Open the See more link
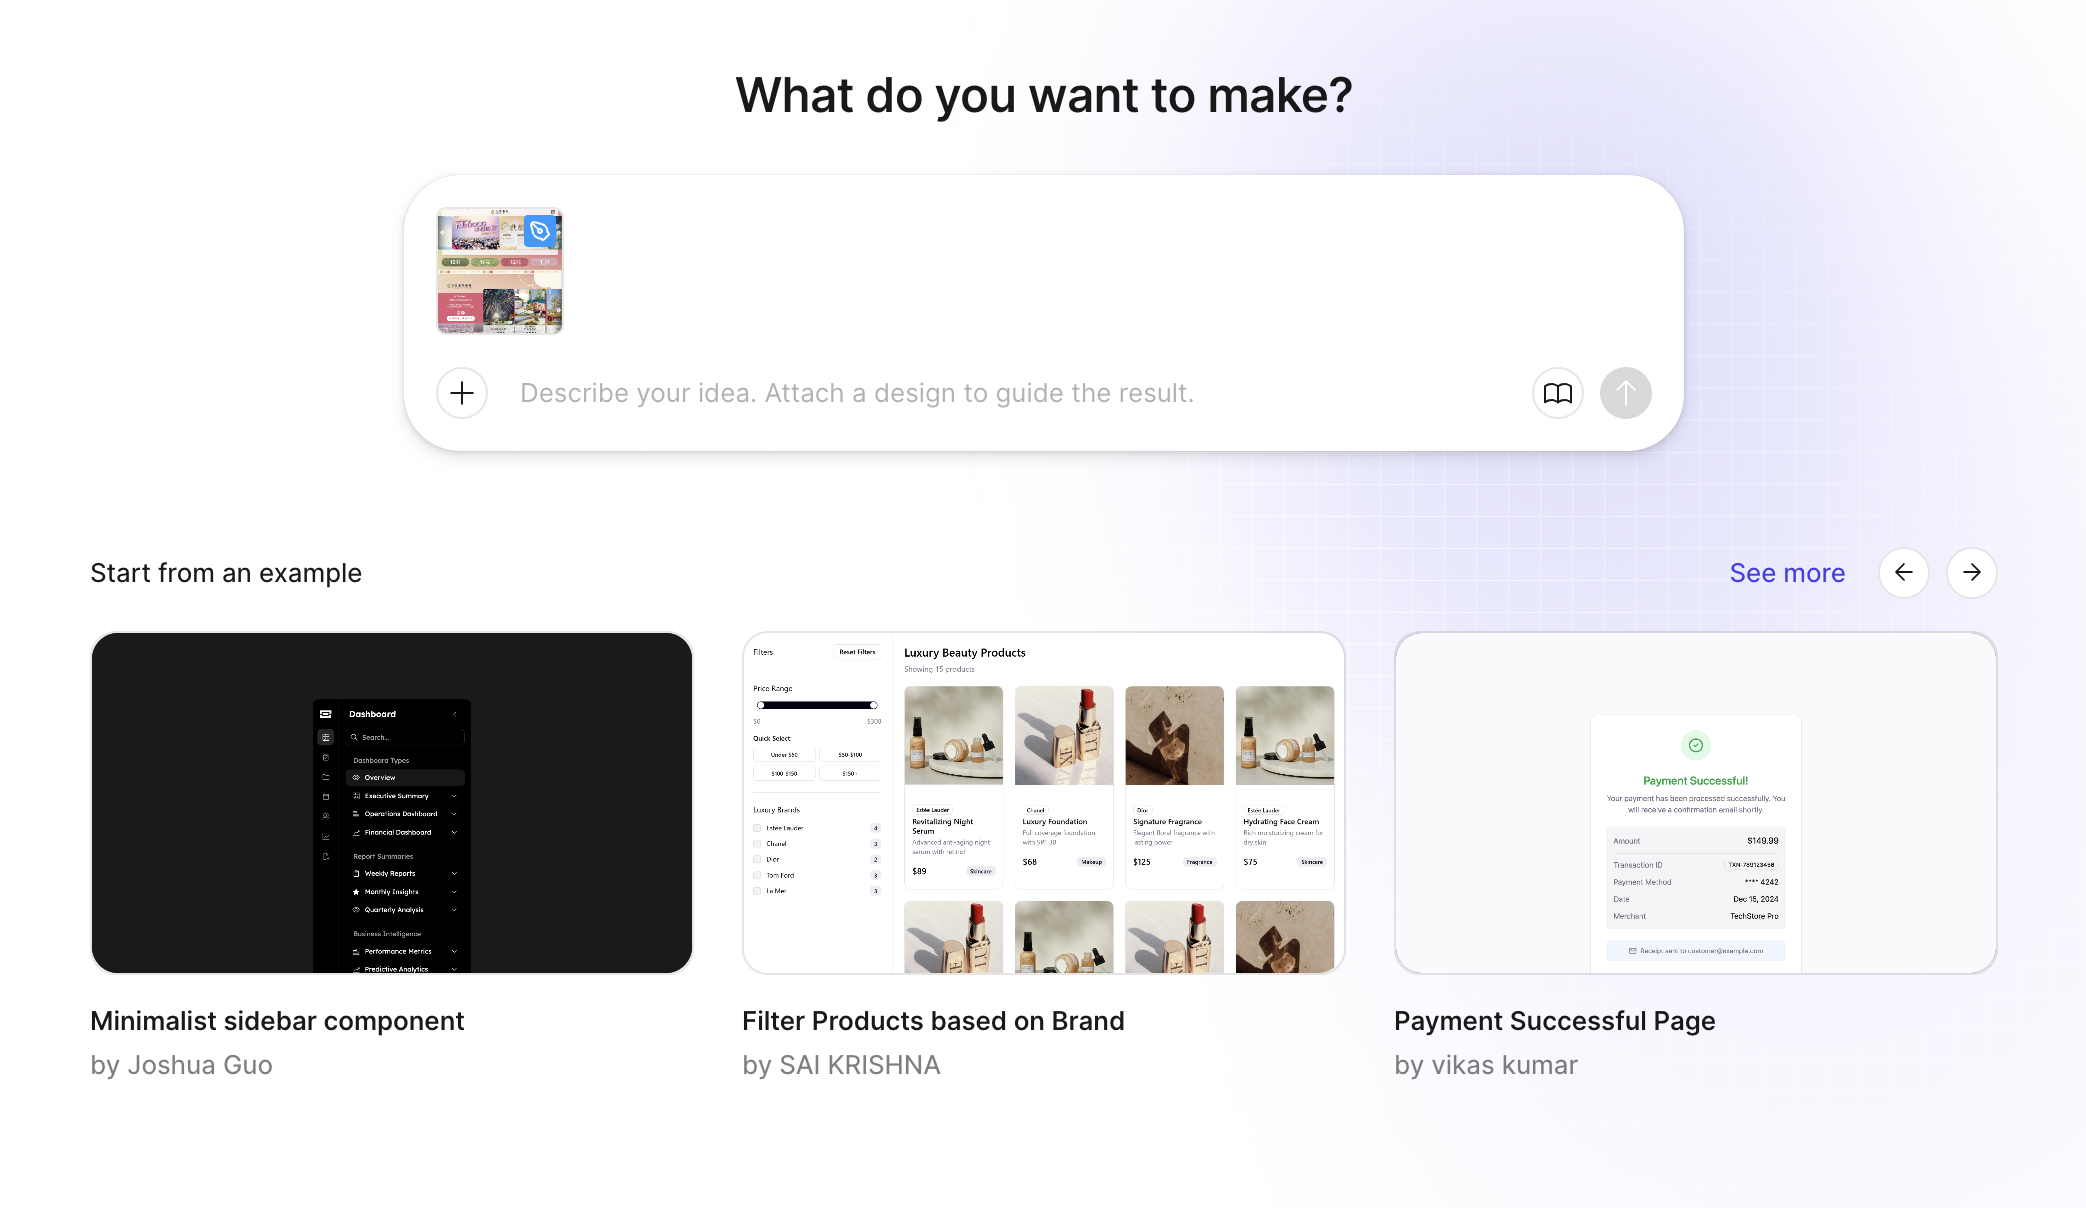Image resolution: width=2086 pixels, height=1208 pixels. click(x=1787, y=573)
